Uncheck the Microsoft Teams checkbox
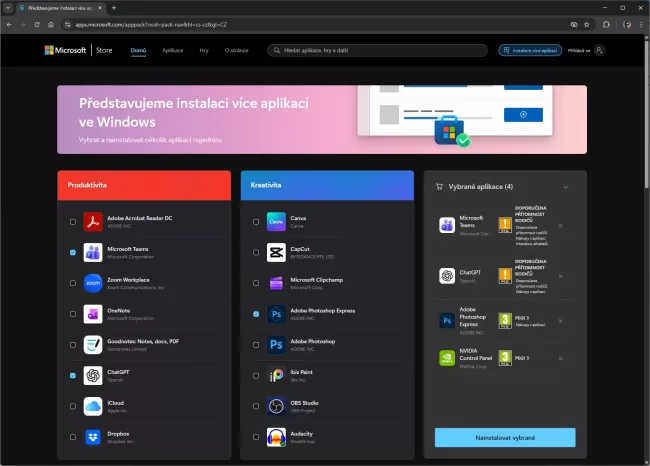 point(73,252)
